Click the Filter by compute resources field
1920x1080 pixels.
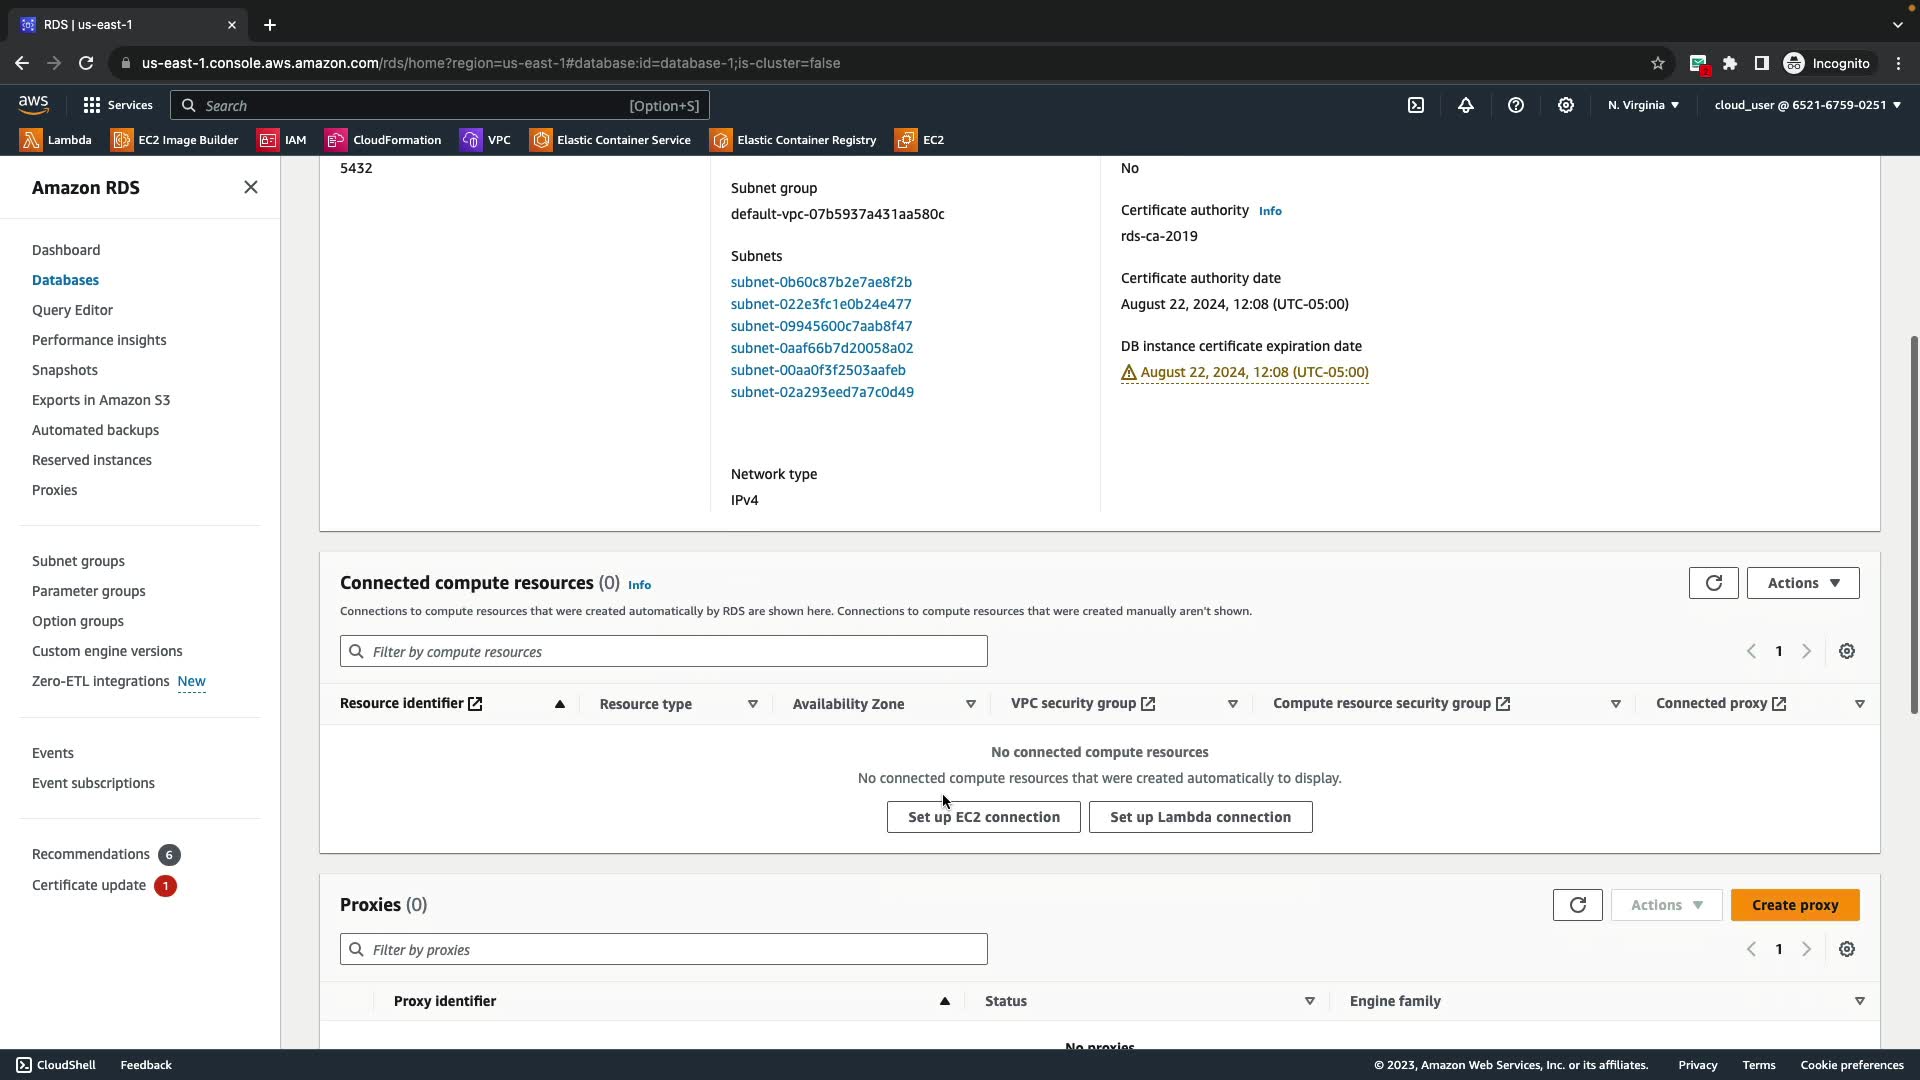click(663, 651)
